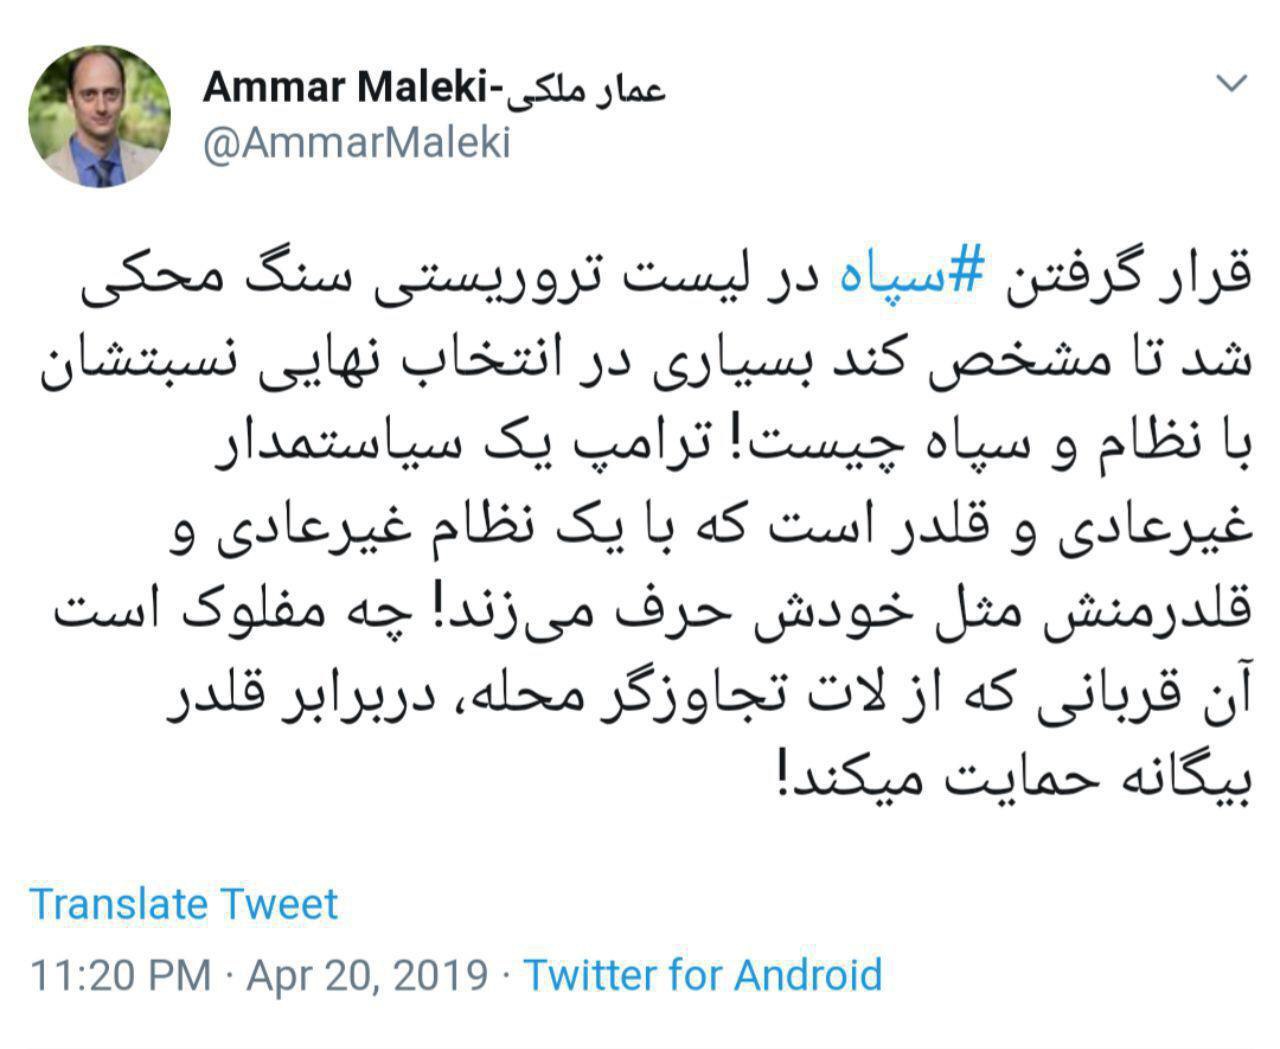Click the Persian name عمار ملکی
Image resolution: width=1280 pixels, height=1049 pixels.
(x=582, y=90)
